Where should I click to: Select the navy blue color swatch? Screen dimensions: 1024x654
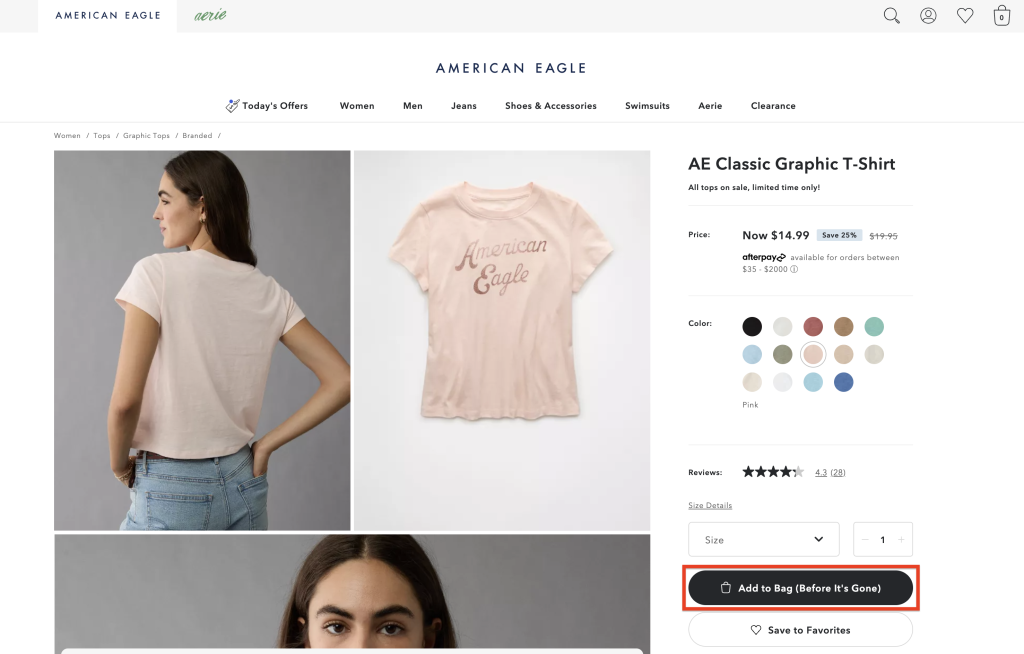[844, 382]
